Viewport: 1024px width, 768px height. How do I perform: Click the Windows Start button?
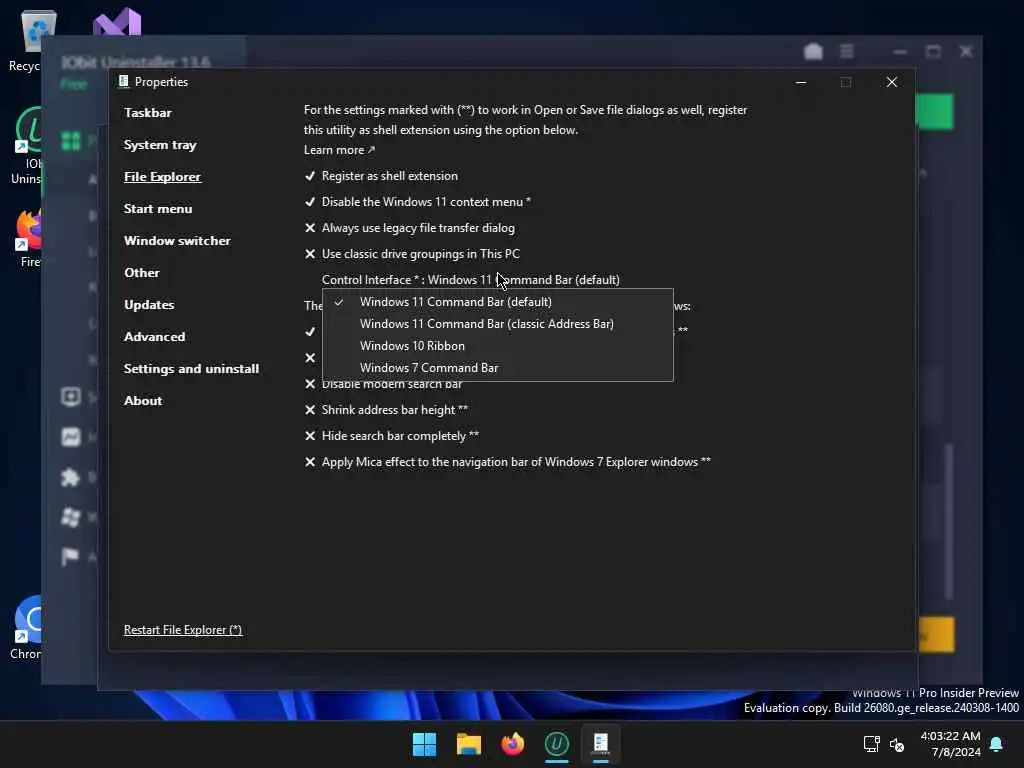424,744
